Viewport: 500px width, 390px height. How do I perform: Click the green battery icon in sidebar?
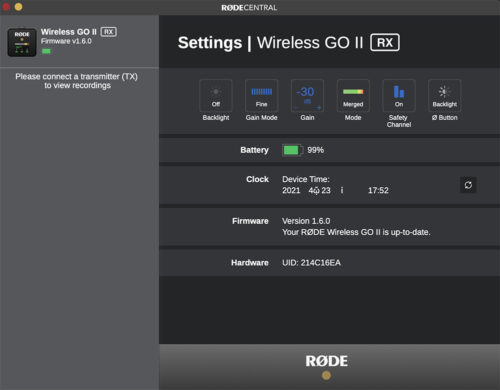point(46,51)
